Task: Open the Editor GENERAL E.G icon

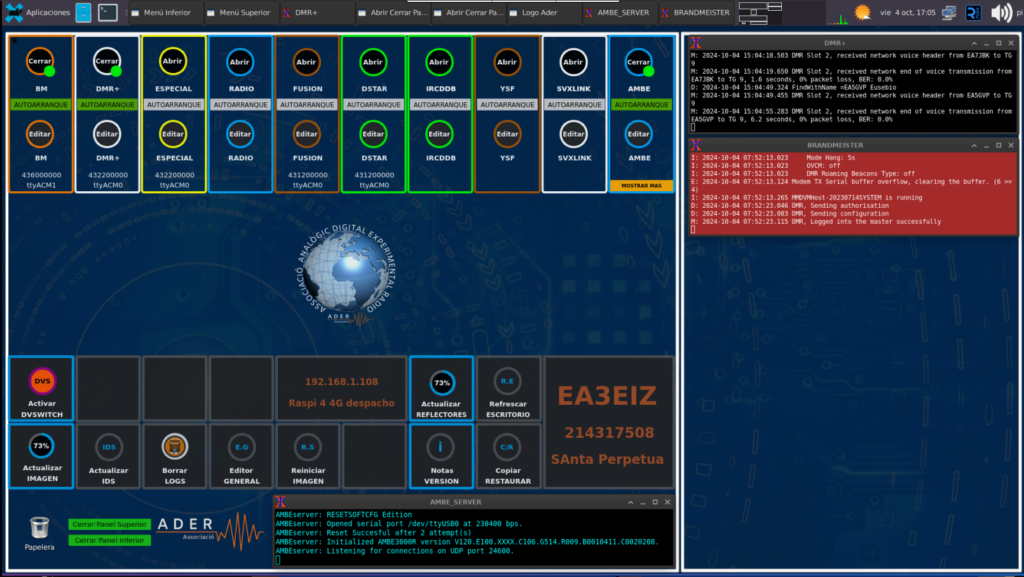Action: pos(242,447)
